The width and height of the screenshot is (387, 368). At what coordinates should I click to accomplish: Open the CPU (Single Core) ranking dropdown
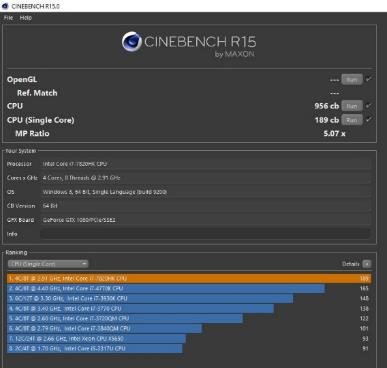[x=48, y=264]
